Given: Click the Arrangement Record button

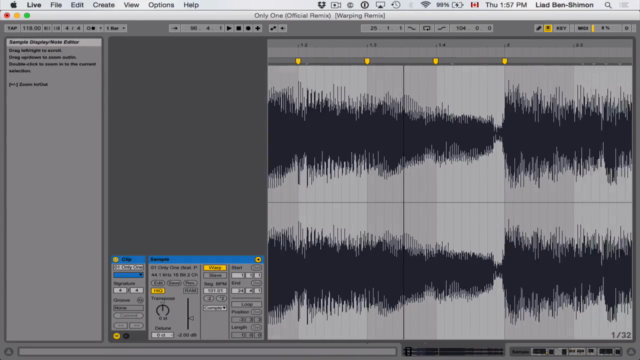Looking at the screenshot, I should click(248, 28).
